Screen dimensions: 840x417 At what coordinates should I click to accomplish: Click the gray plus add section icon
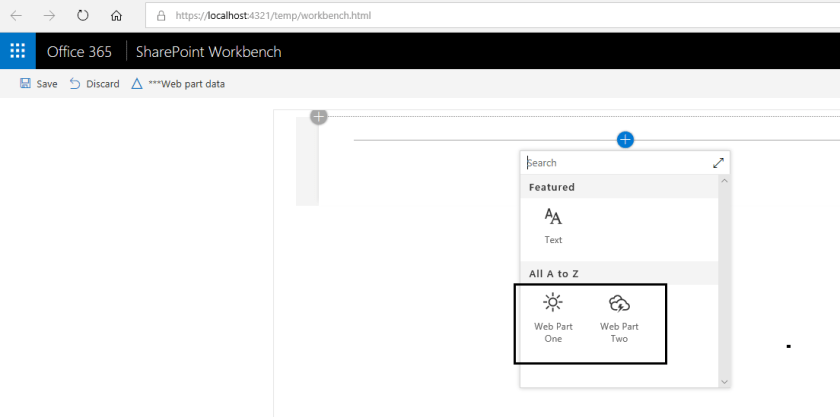click(x=319, y=116)
